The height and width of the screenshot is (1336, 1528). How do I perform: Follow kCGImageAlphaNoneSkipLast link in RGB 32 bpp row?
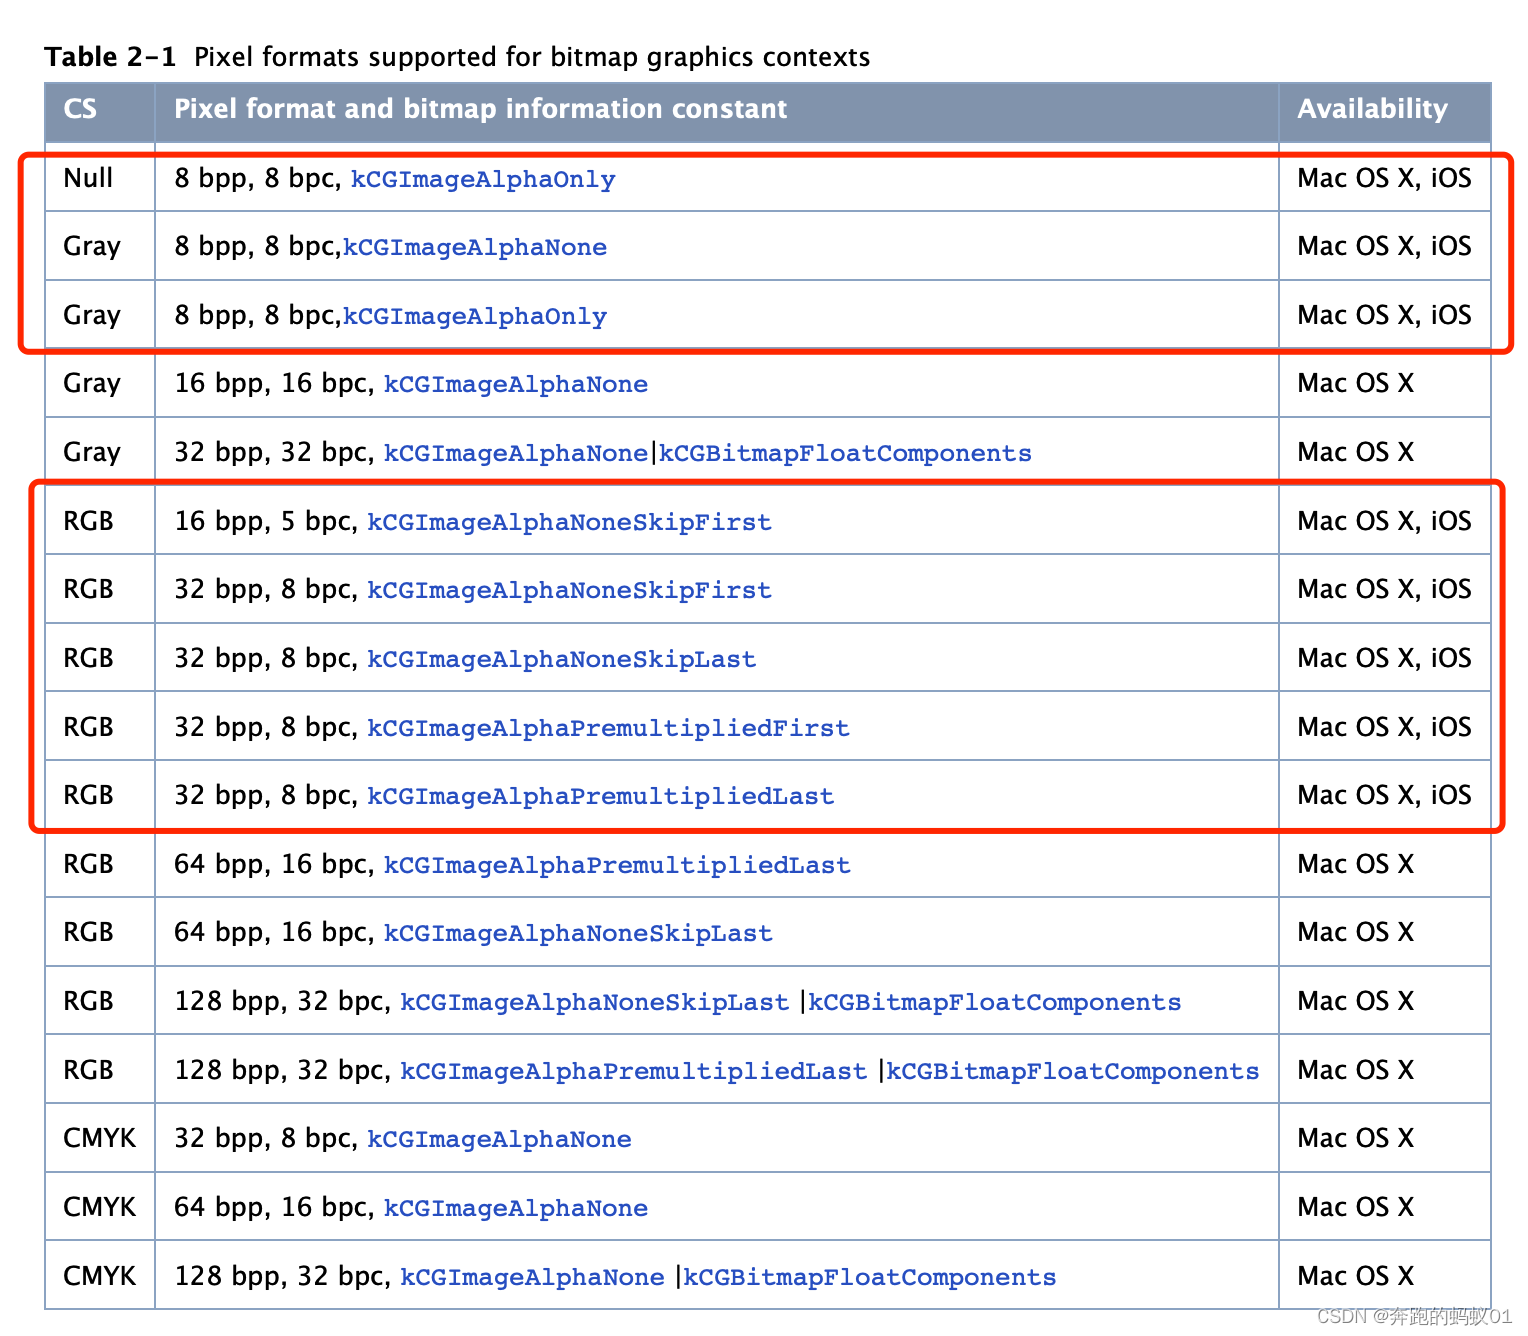(x=561, y=660)
